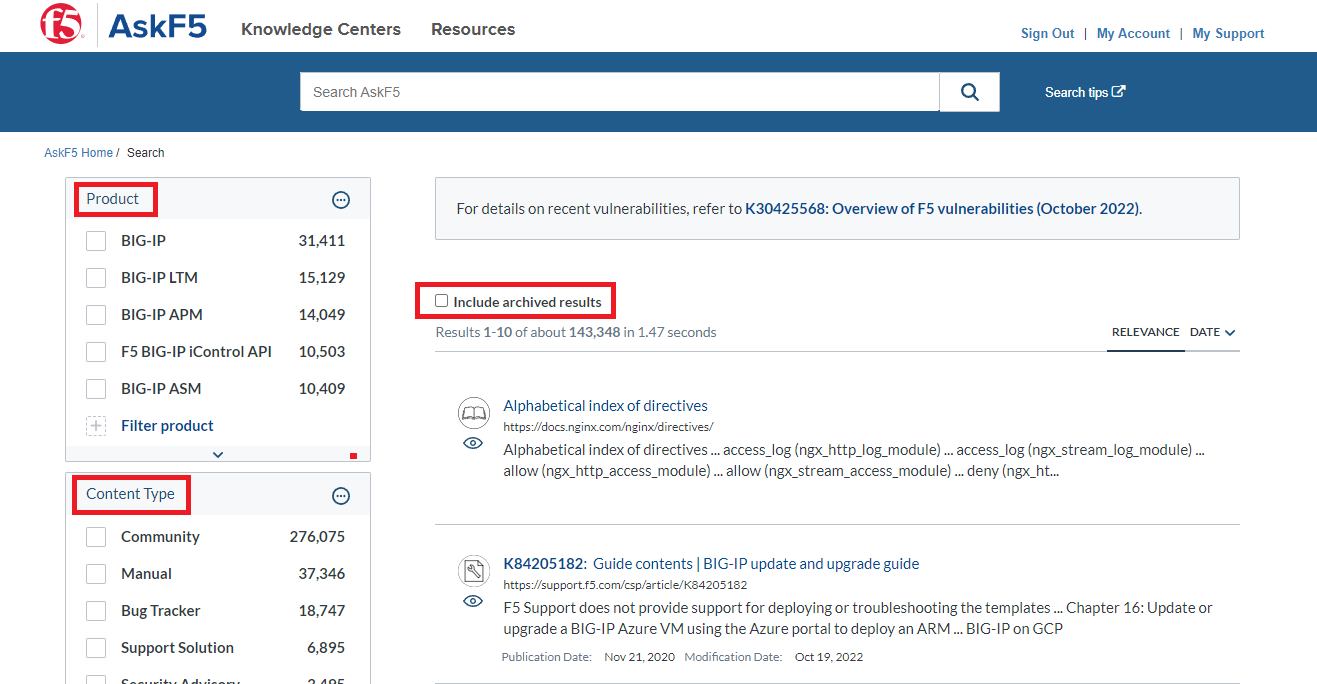The image size is (1317, 684).
Task: Click the BIG-IP APM count 14,049
Action: pyautogui.click(x=322, y=315)
